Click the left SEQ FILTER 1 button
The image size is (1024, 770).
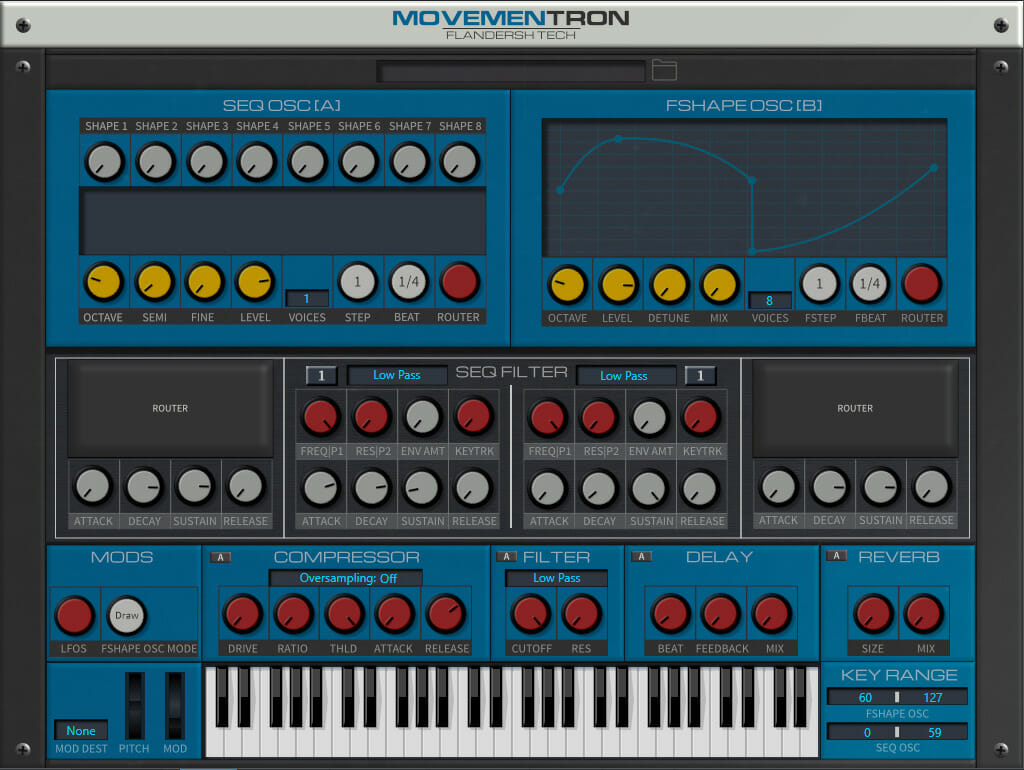coord(321,375)
